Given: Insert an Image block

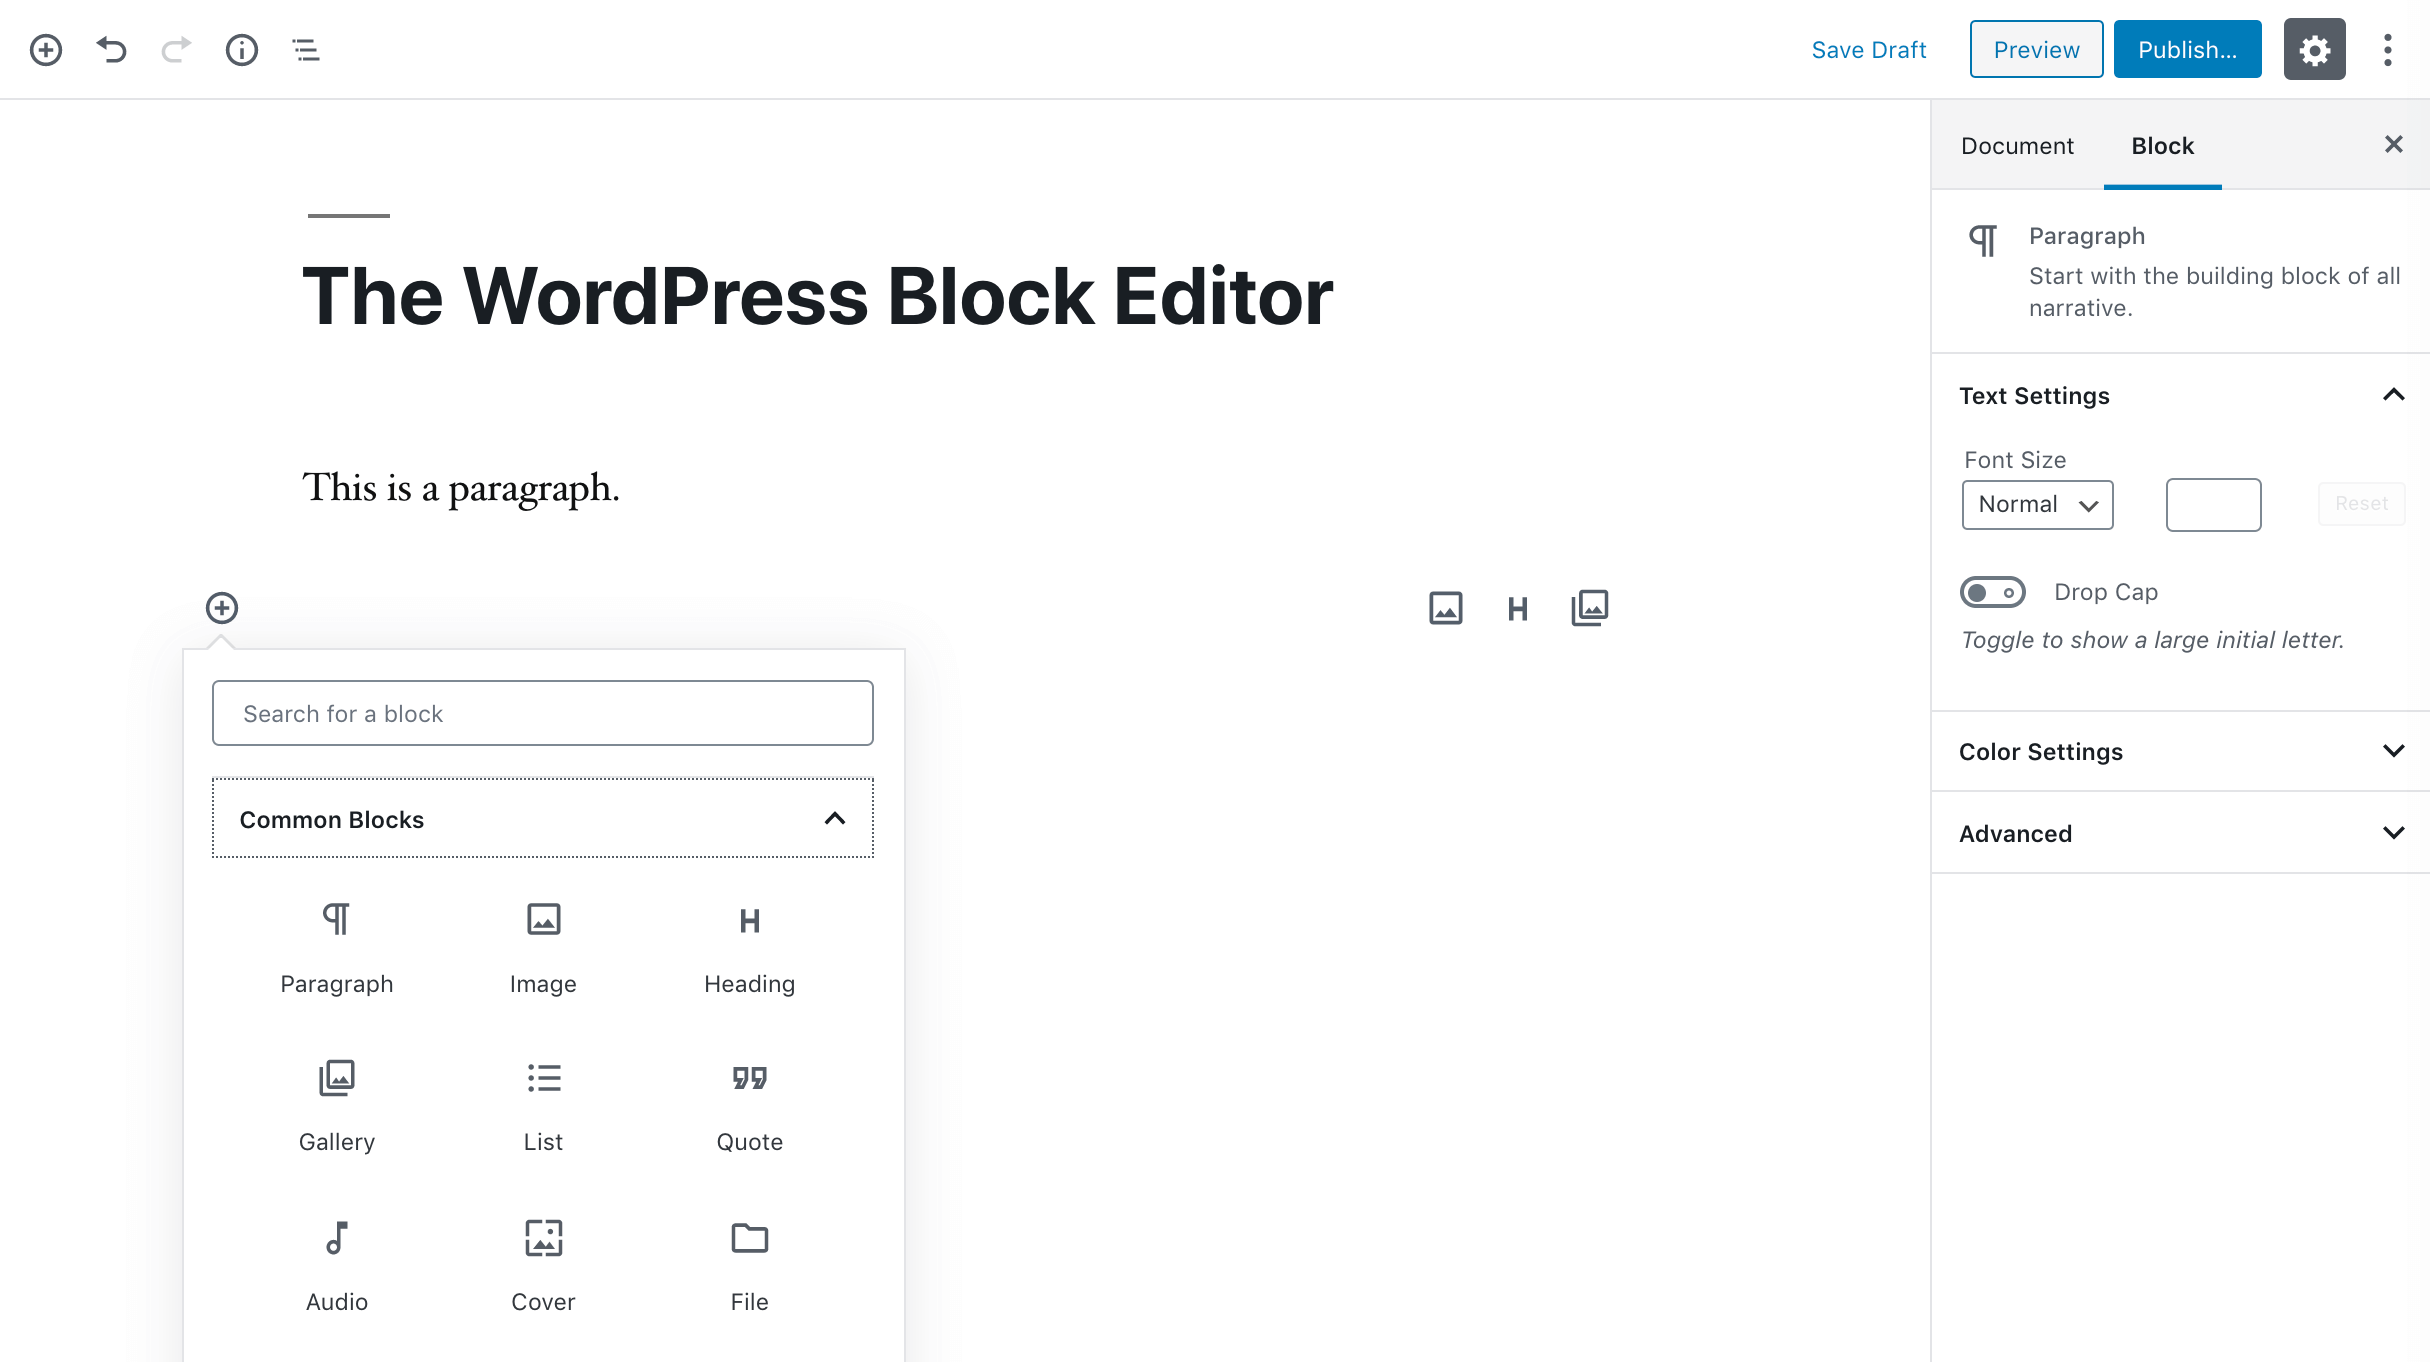Looking at the screenshot, I should [542, 948].
